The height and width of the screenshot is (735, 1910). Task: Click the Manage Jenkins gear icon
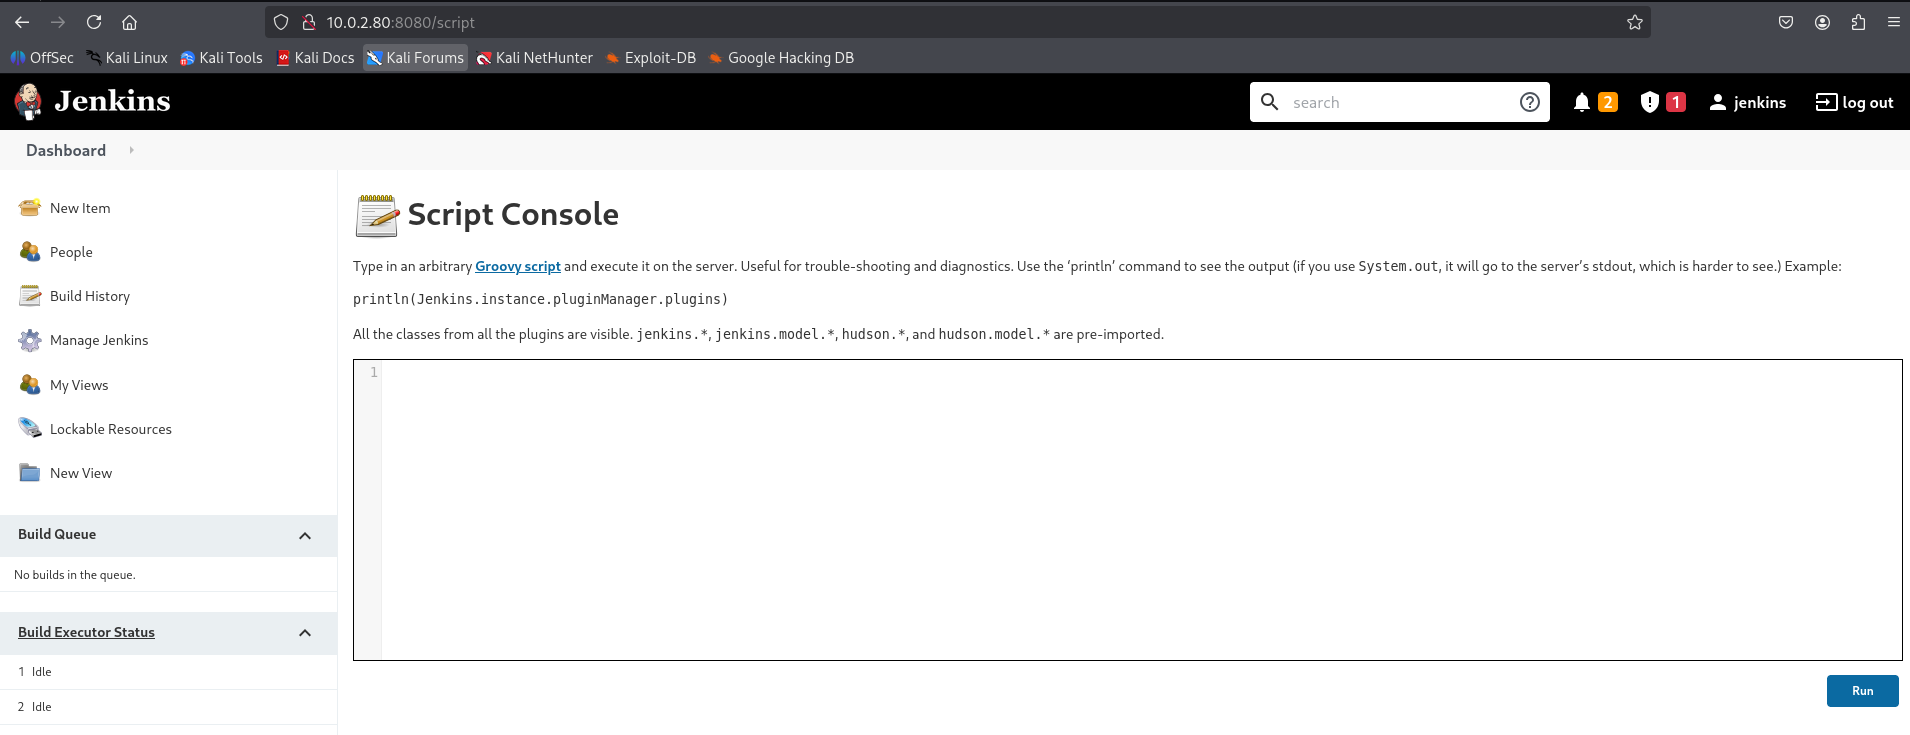pyautogui.click(x=30, y=340)
